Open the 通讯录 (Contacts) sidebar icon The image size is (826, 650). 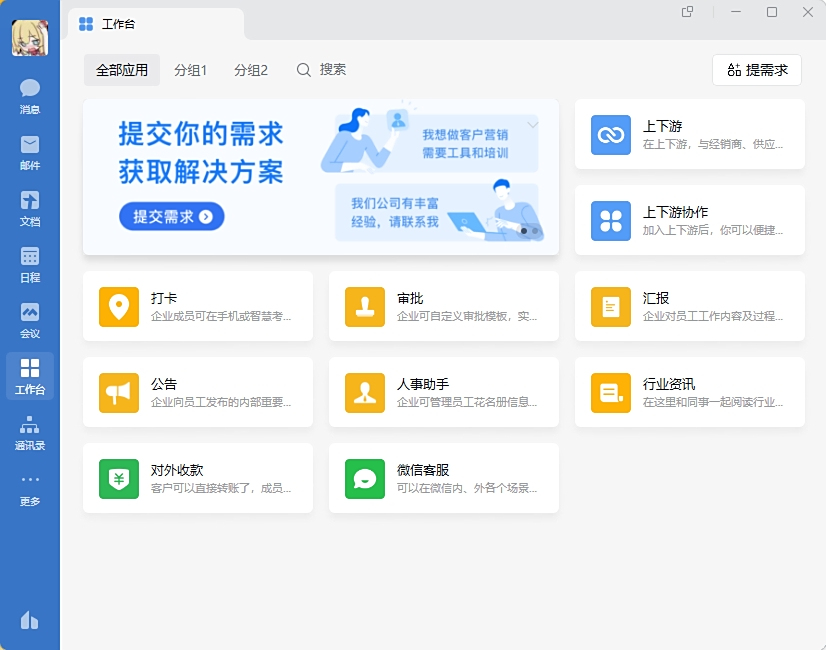(29, 432)
